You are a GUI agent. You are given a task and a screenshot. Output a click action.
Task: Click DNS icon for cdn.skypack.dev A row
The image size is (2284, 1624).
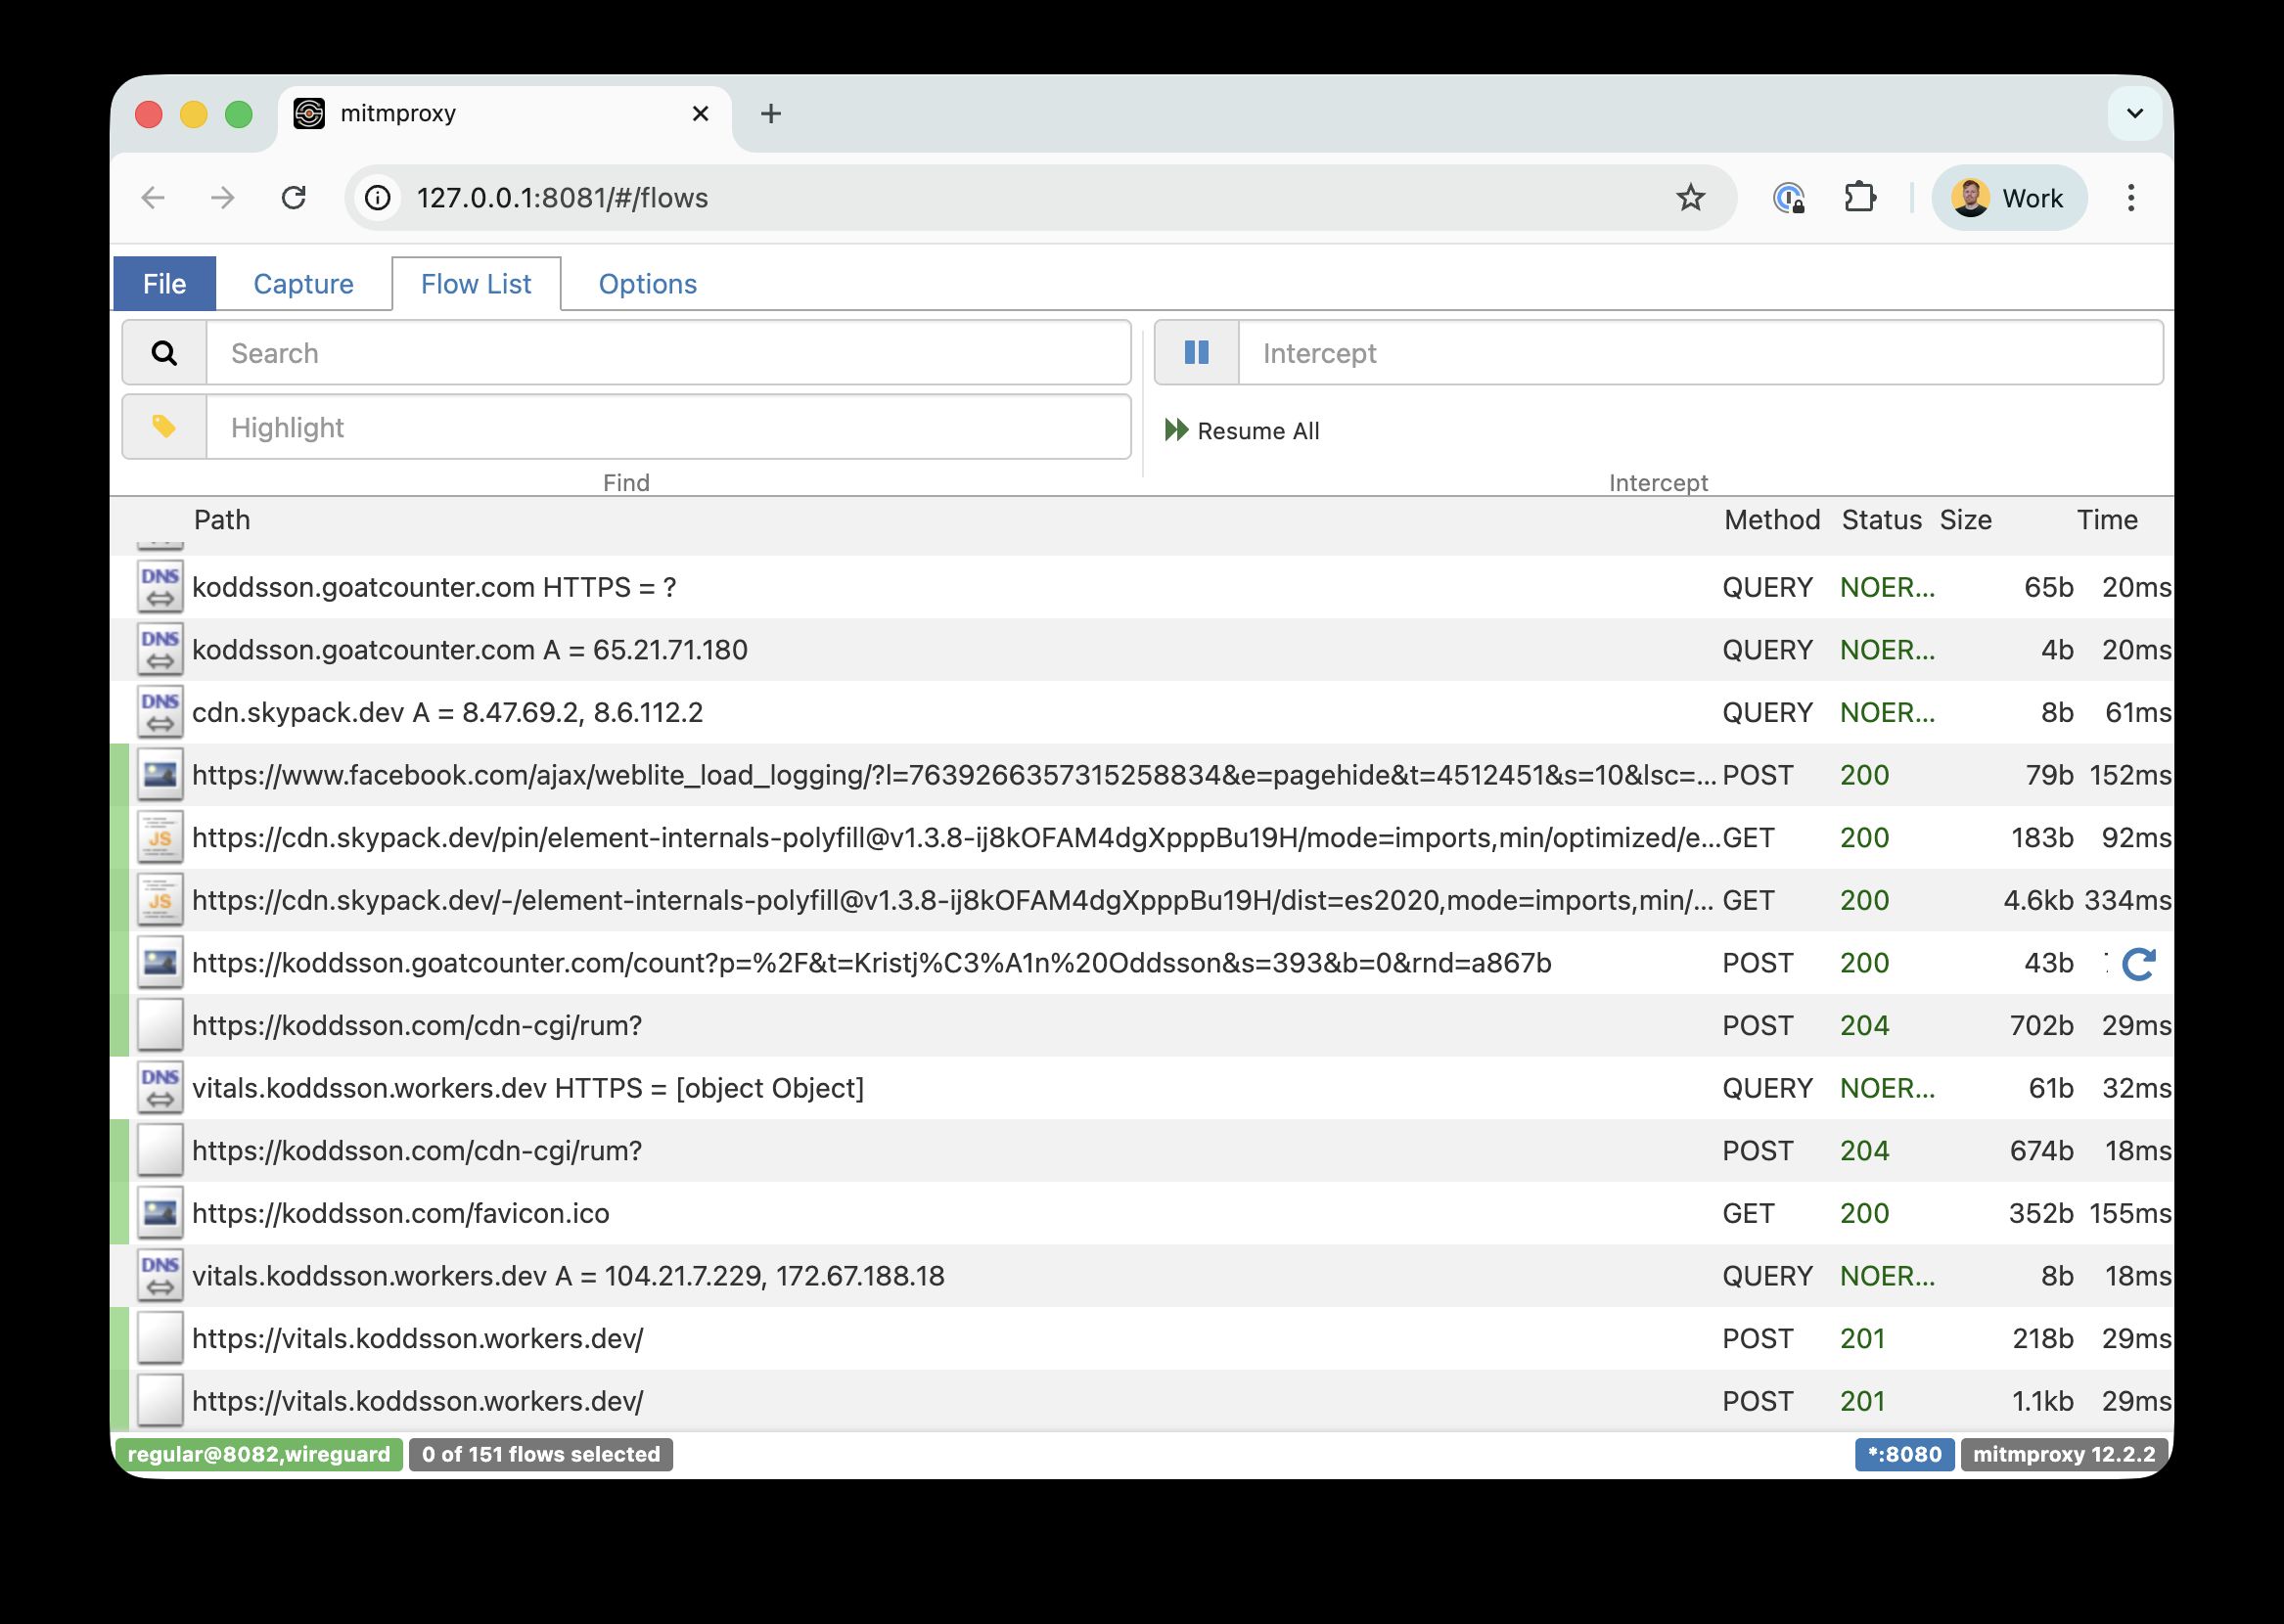click(160, 712)
